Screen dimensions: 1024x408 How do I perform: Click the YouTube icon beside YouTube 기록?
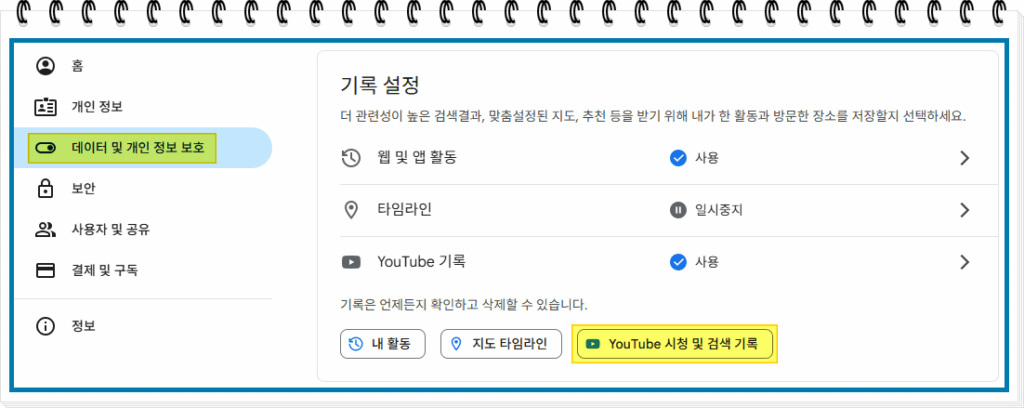point(351,262)
